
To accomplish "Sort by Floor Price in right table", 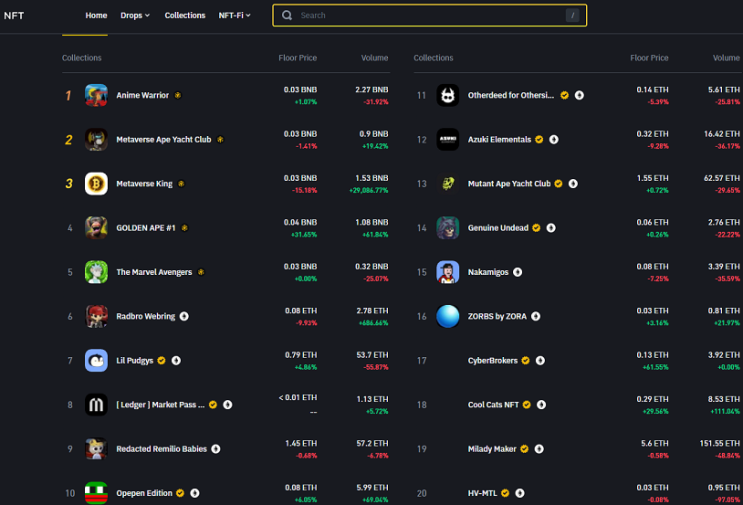I will point(649,58).
